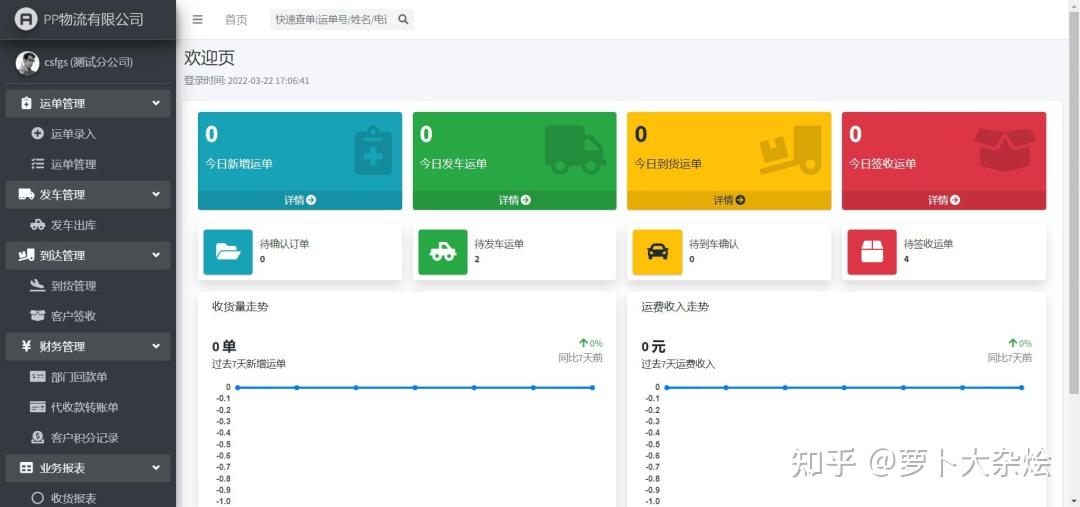Open the 收货报表 menu item
This screenshot has width=1080, height=507.
tap(87, 497)
